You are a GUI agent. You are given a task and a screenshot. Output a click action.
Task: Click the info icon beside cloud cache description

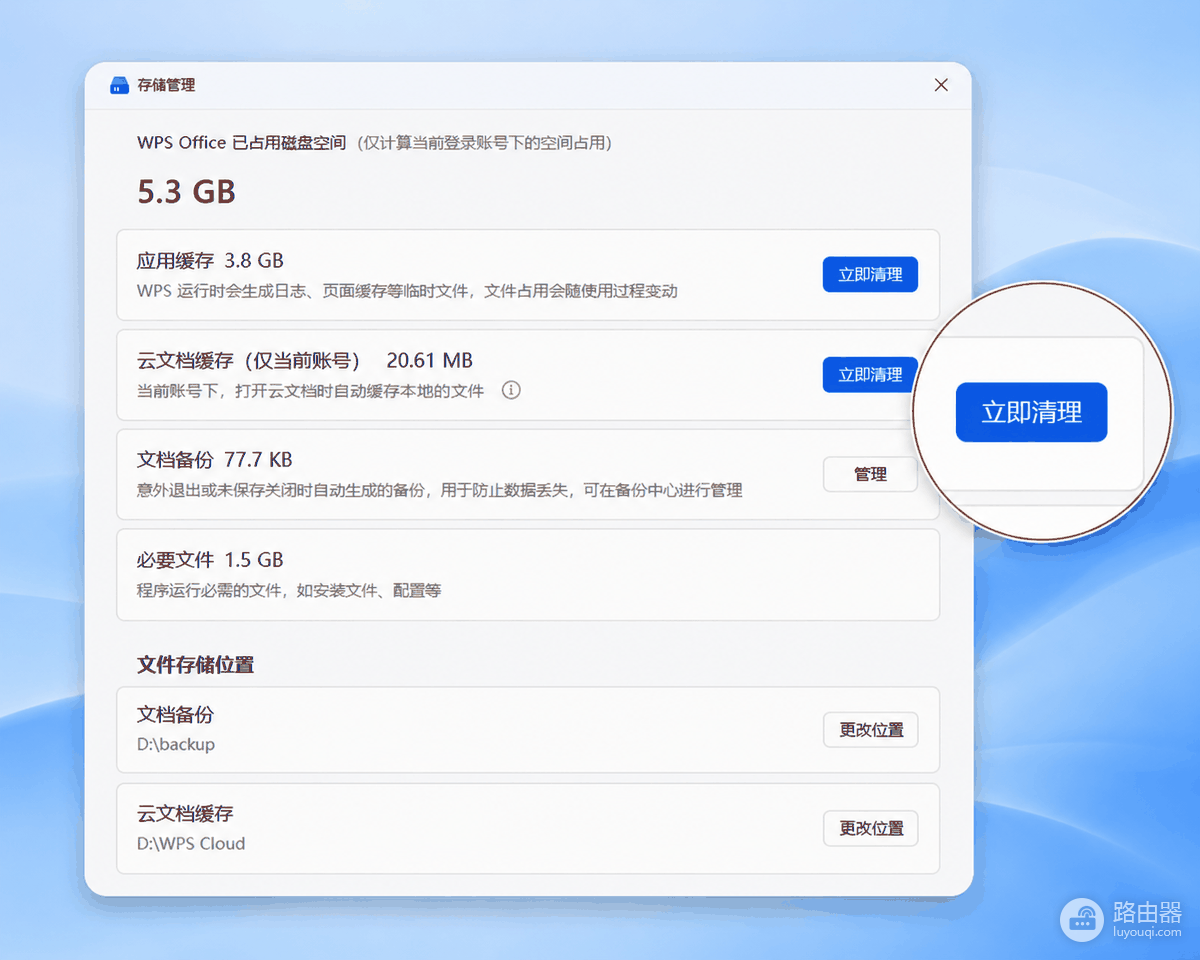[511, 390]
